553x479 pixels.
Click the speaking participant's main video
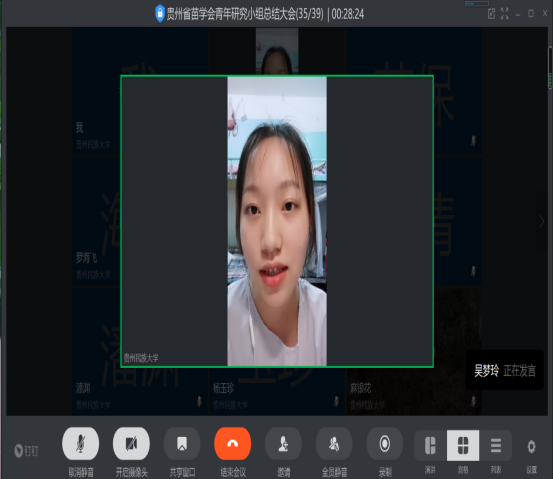point(277,221)
